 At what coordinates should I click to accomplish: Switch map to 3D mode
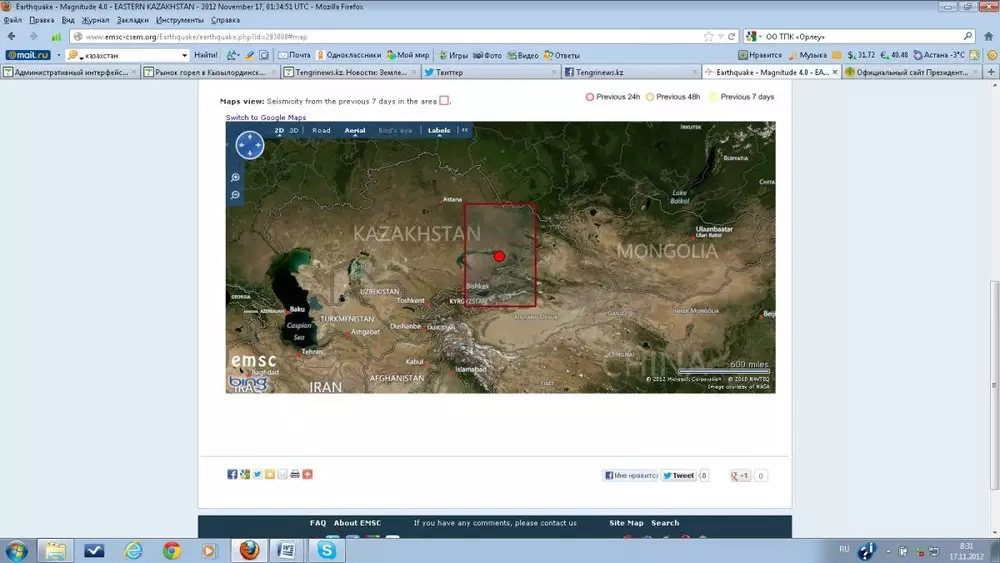(x=294, y=130)
